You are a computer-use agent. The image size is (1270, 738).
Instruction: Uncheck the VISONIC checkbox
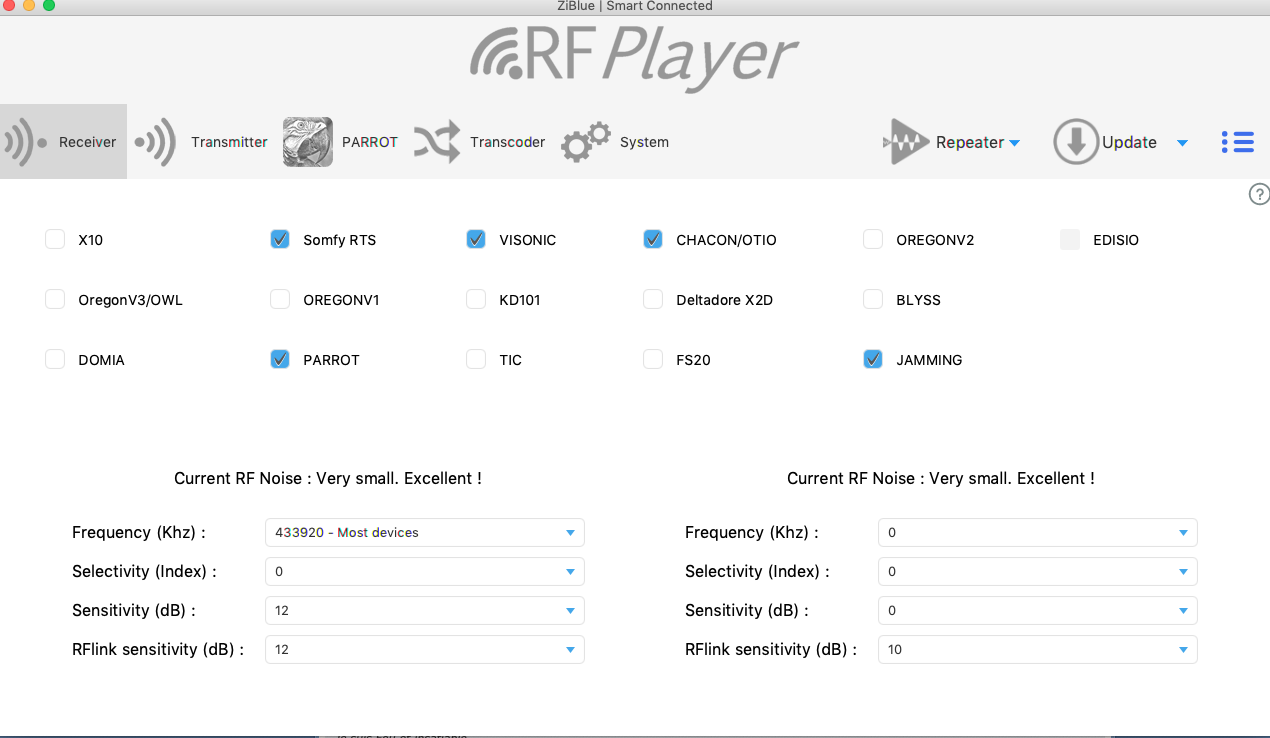click(476, 239)
